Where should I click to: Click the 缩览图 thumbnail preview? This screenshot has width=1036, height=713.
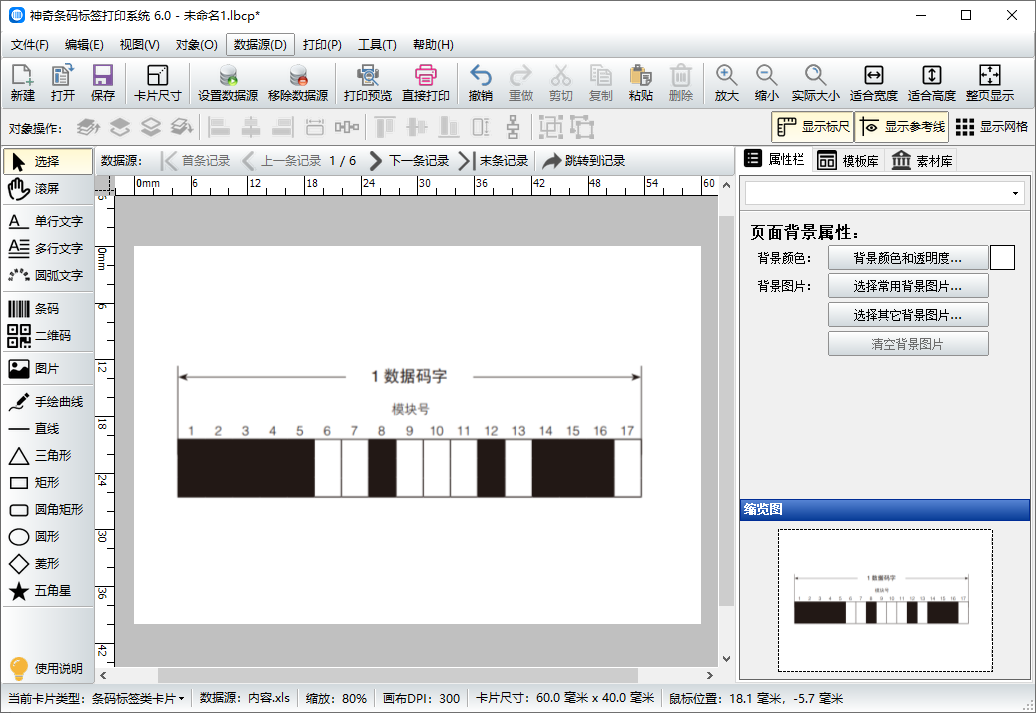point(885,600)
